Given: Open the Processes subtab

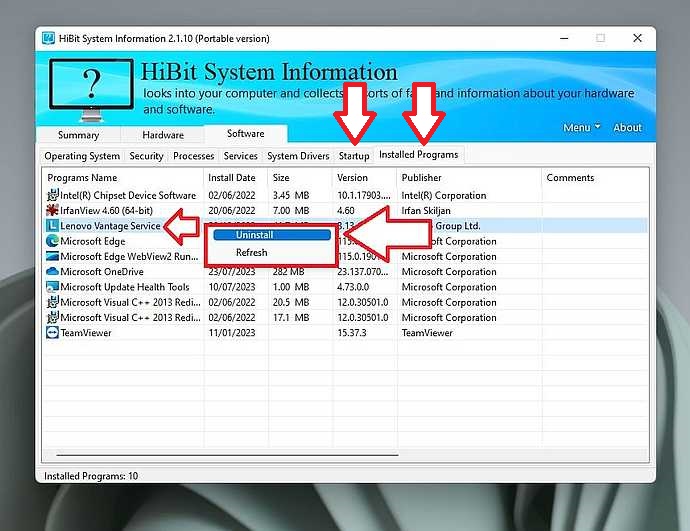Looking at the screenshot, I should tap(194, 156).
